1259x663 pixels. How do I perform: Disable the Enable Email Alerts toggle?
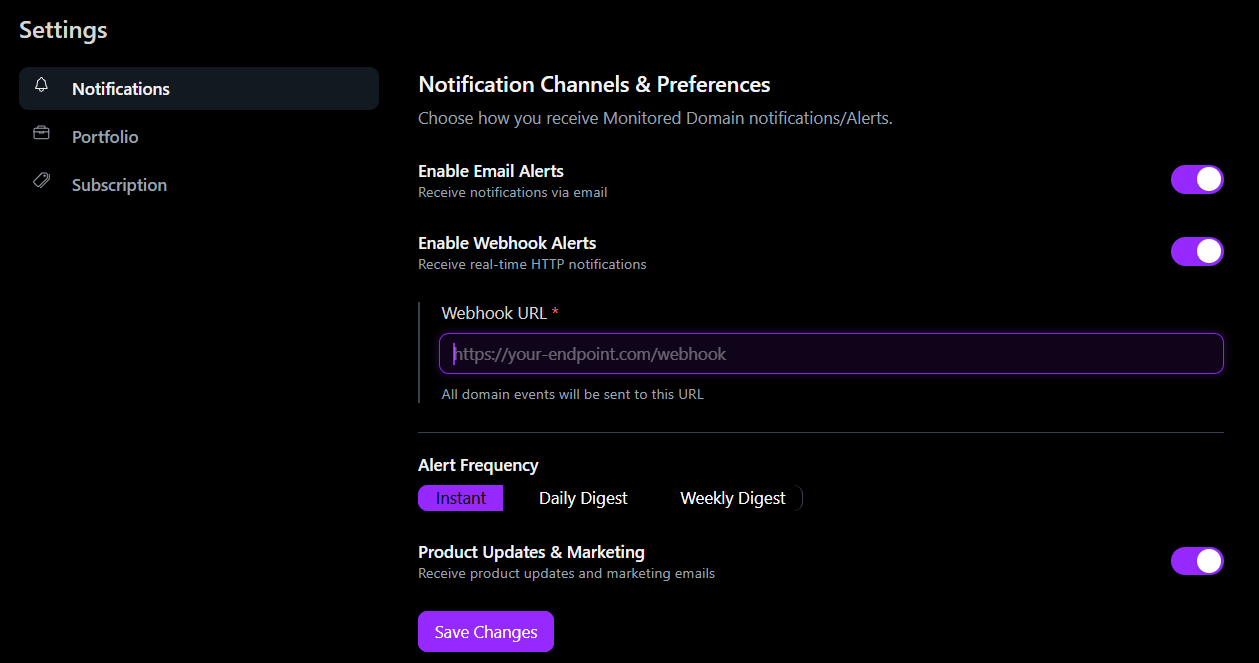click(1197, 179)
